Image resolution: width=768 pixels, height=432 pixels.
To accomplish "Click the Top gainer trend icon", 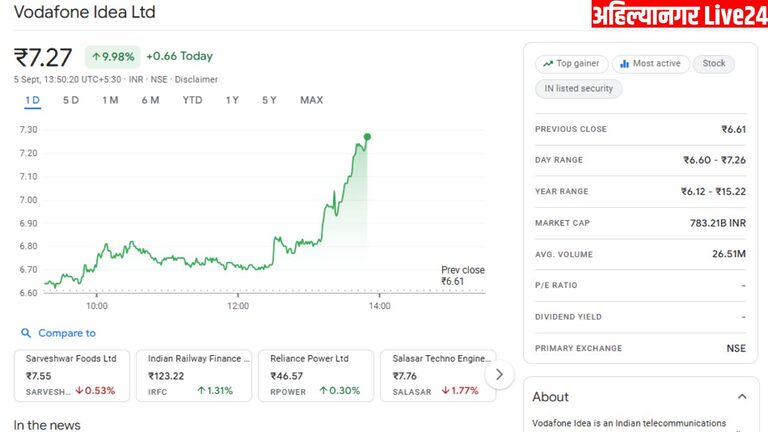I will coord(548,64).
